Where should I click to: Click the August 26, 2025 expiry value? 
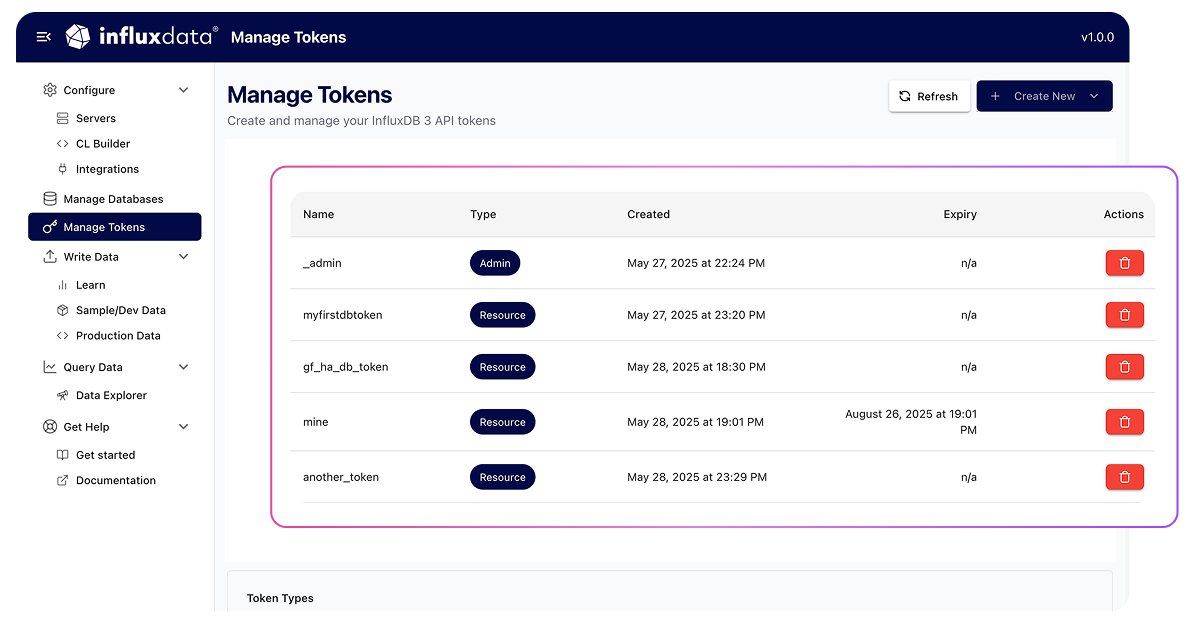point(911,422)
